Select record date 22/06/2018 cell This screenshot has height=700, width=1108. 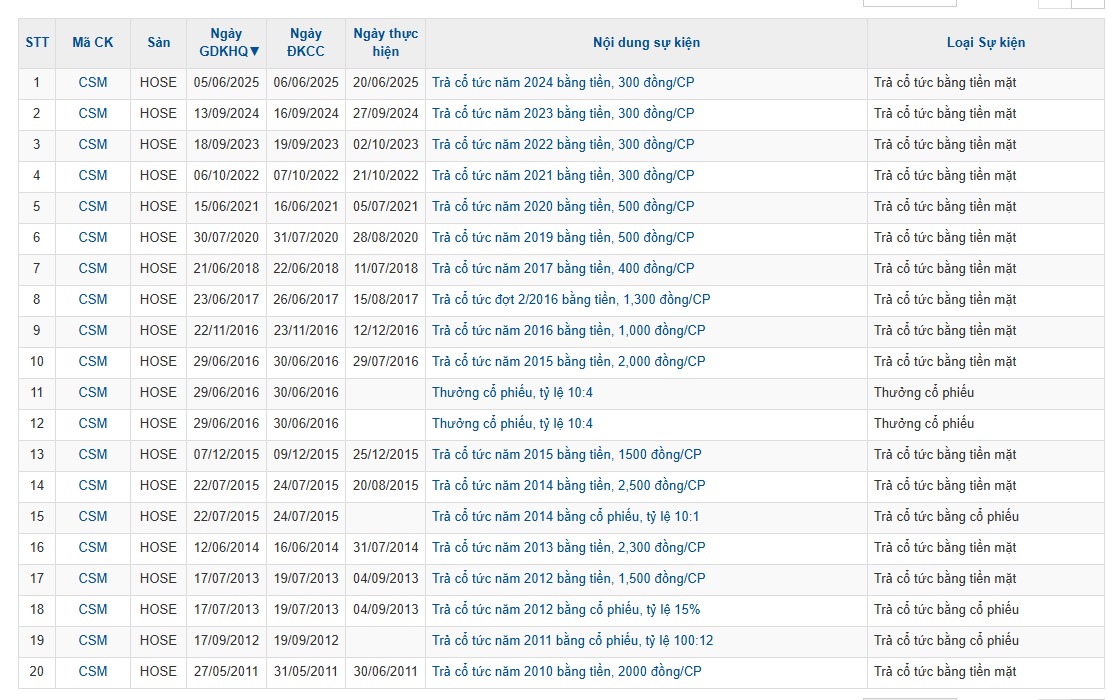coord(306,269)
